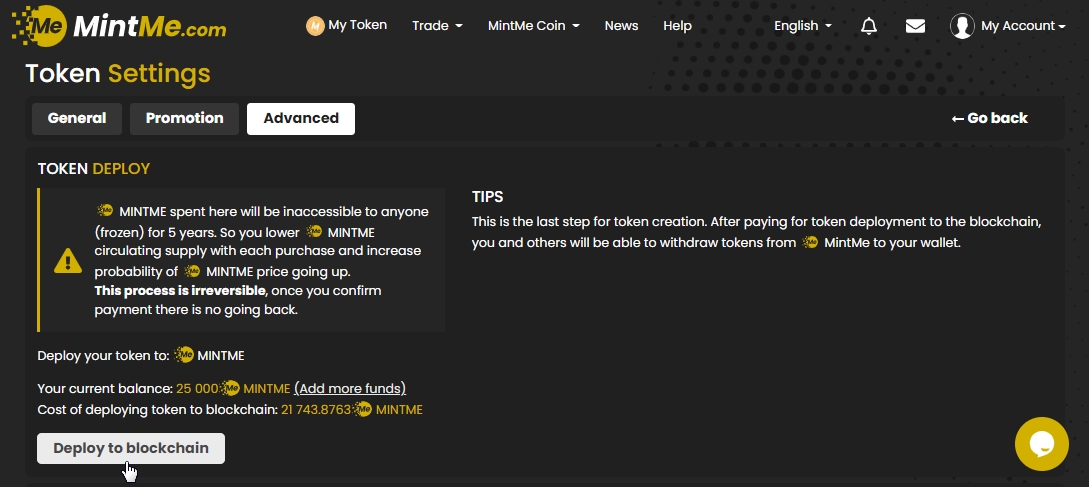Click the My Token coin icon

click(315, 26)
